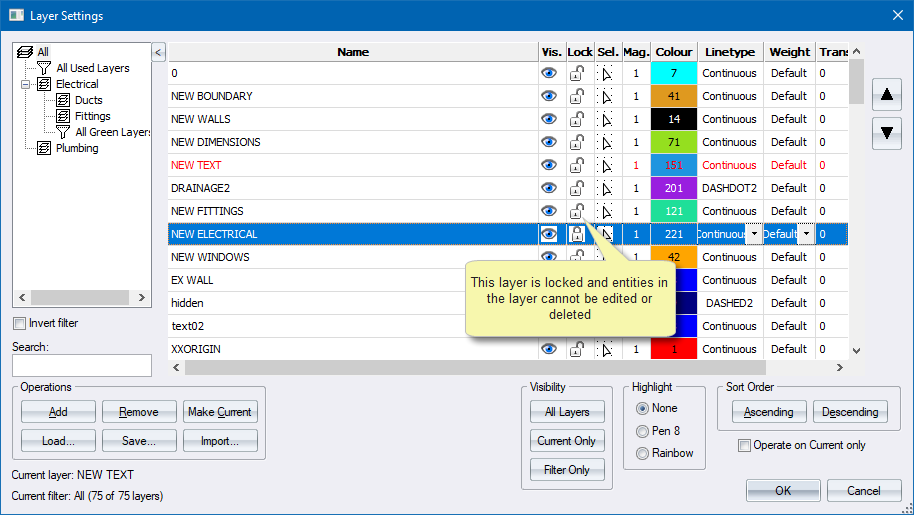Click selectable cursor icon for NEW DIMENSIONS
The image size is (914, 515).
606,142
